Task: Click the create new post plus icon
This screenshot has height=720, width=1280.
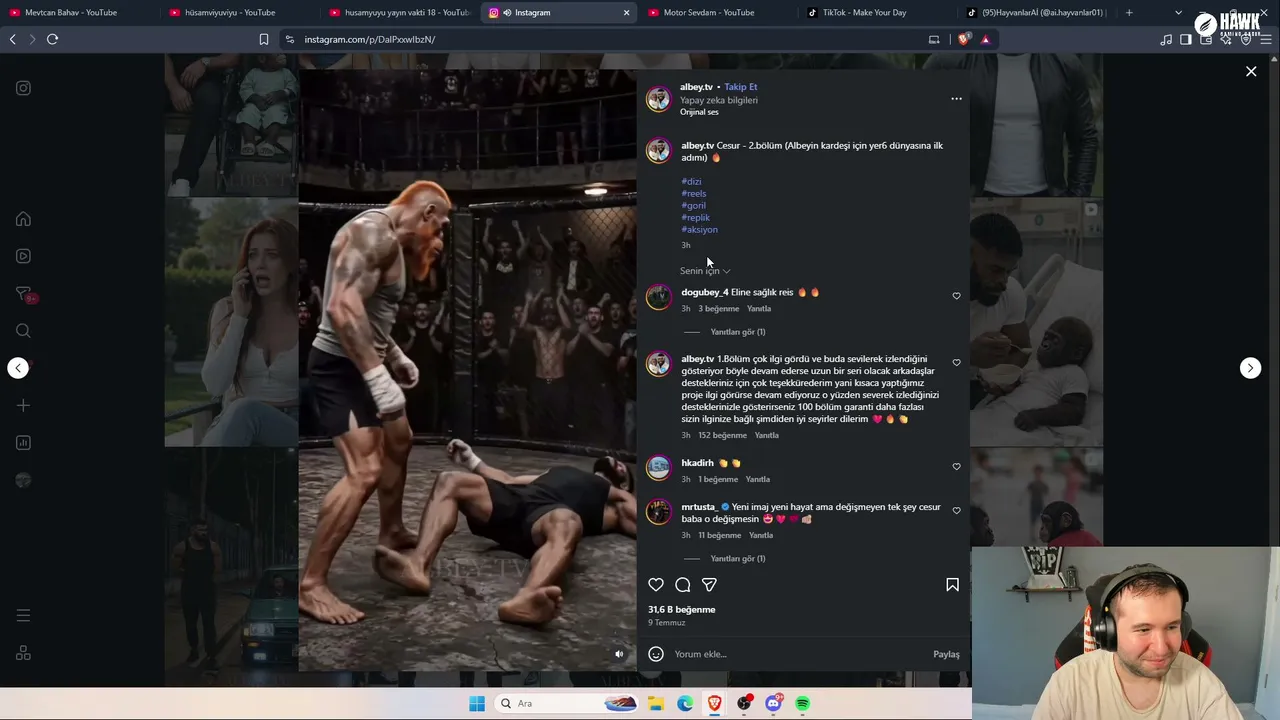Action: click(23, 406)
